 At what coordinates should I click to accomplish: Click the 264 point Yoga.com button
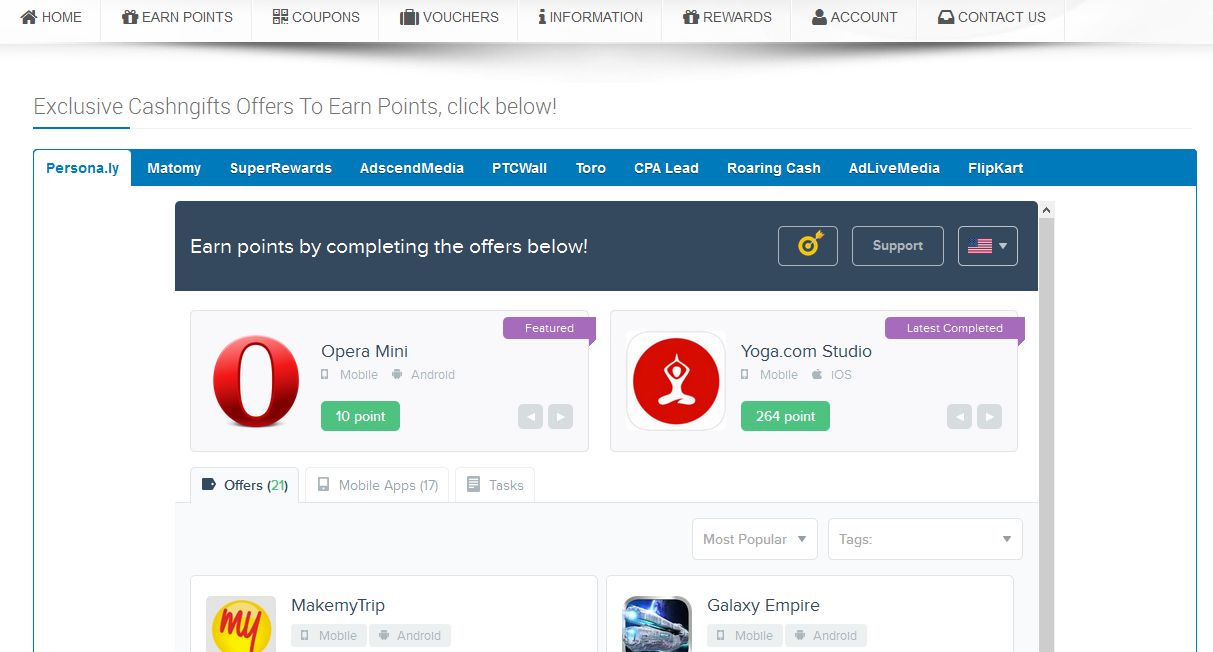[x=785, y=416]
